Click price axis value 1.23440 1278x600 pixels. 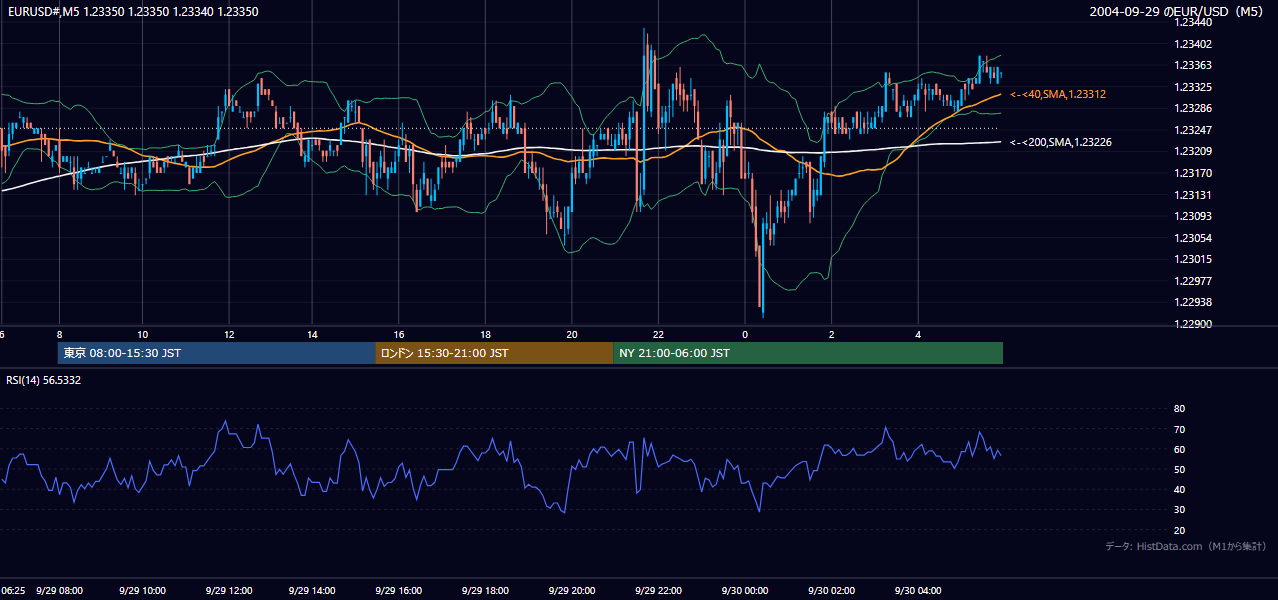[1193, 22]
